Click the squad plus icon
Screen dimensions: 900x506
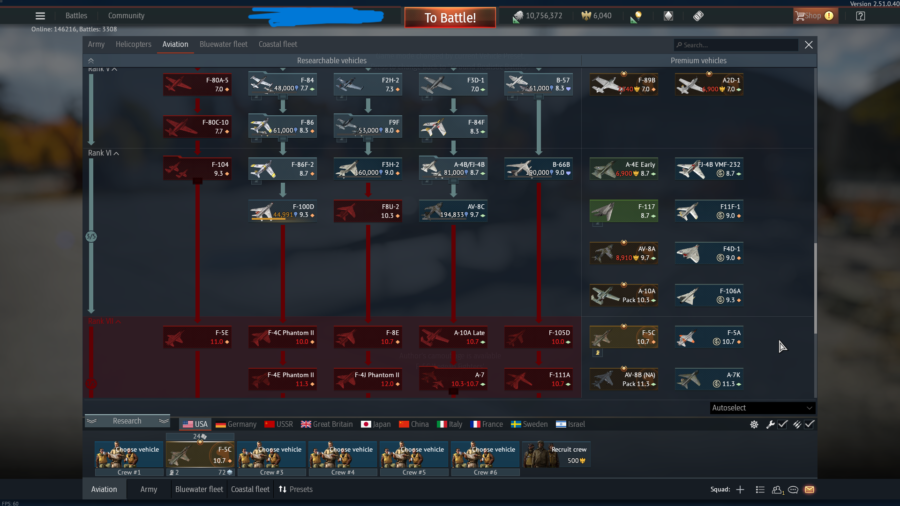(740, 490)
